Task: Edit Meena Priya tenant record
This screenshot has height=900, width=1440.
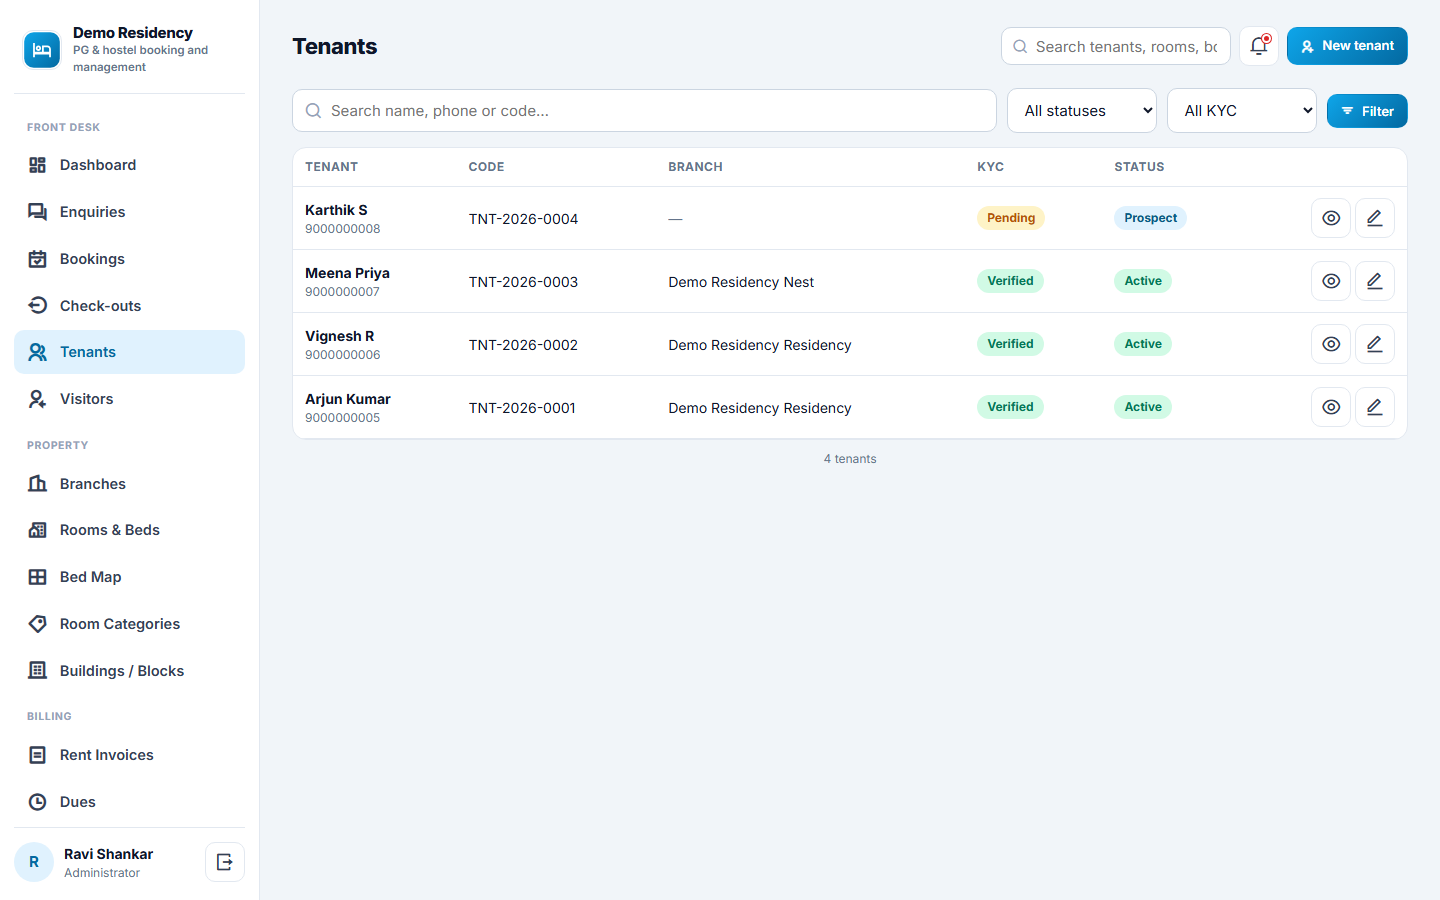Action: pos(1375,281)
